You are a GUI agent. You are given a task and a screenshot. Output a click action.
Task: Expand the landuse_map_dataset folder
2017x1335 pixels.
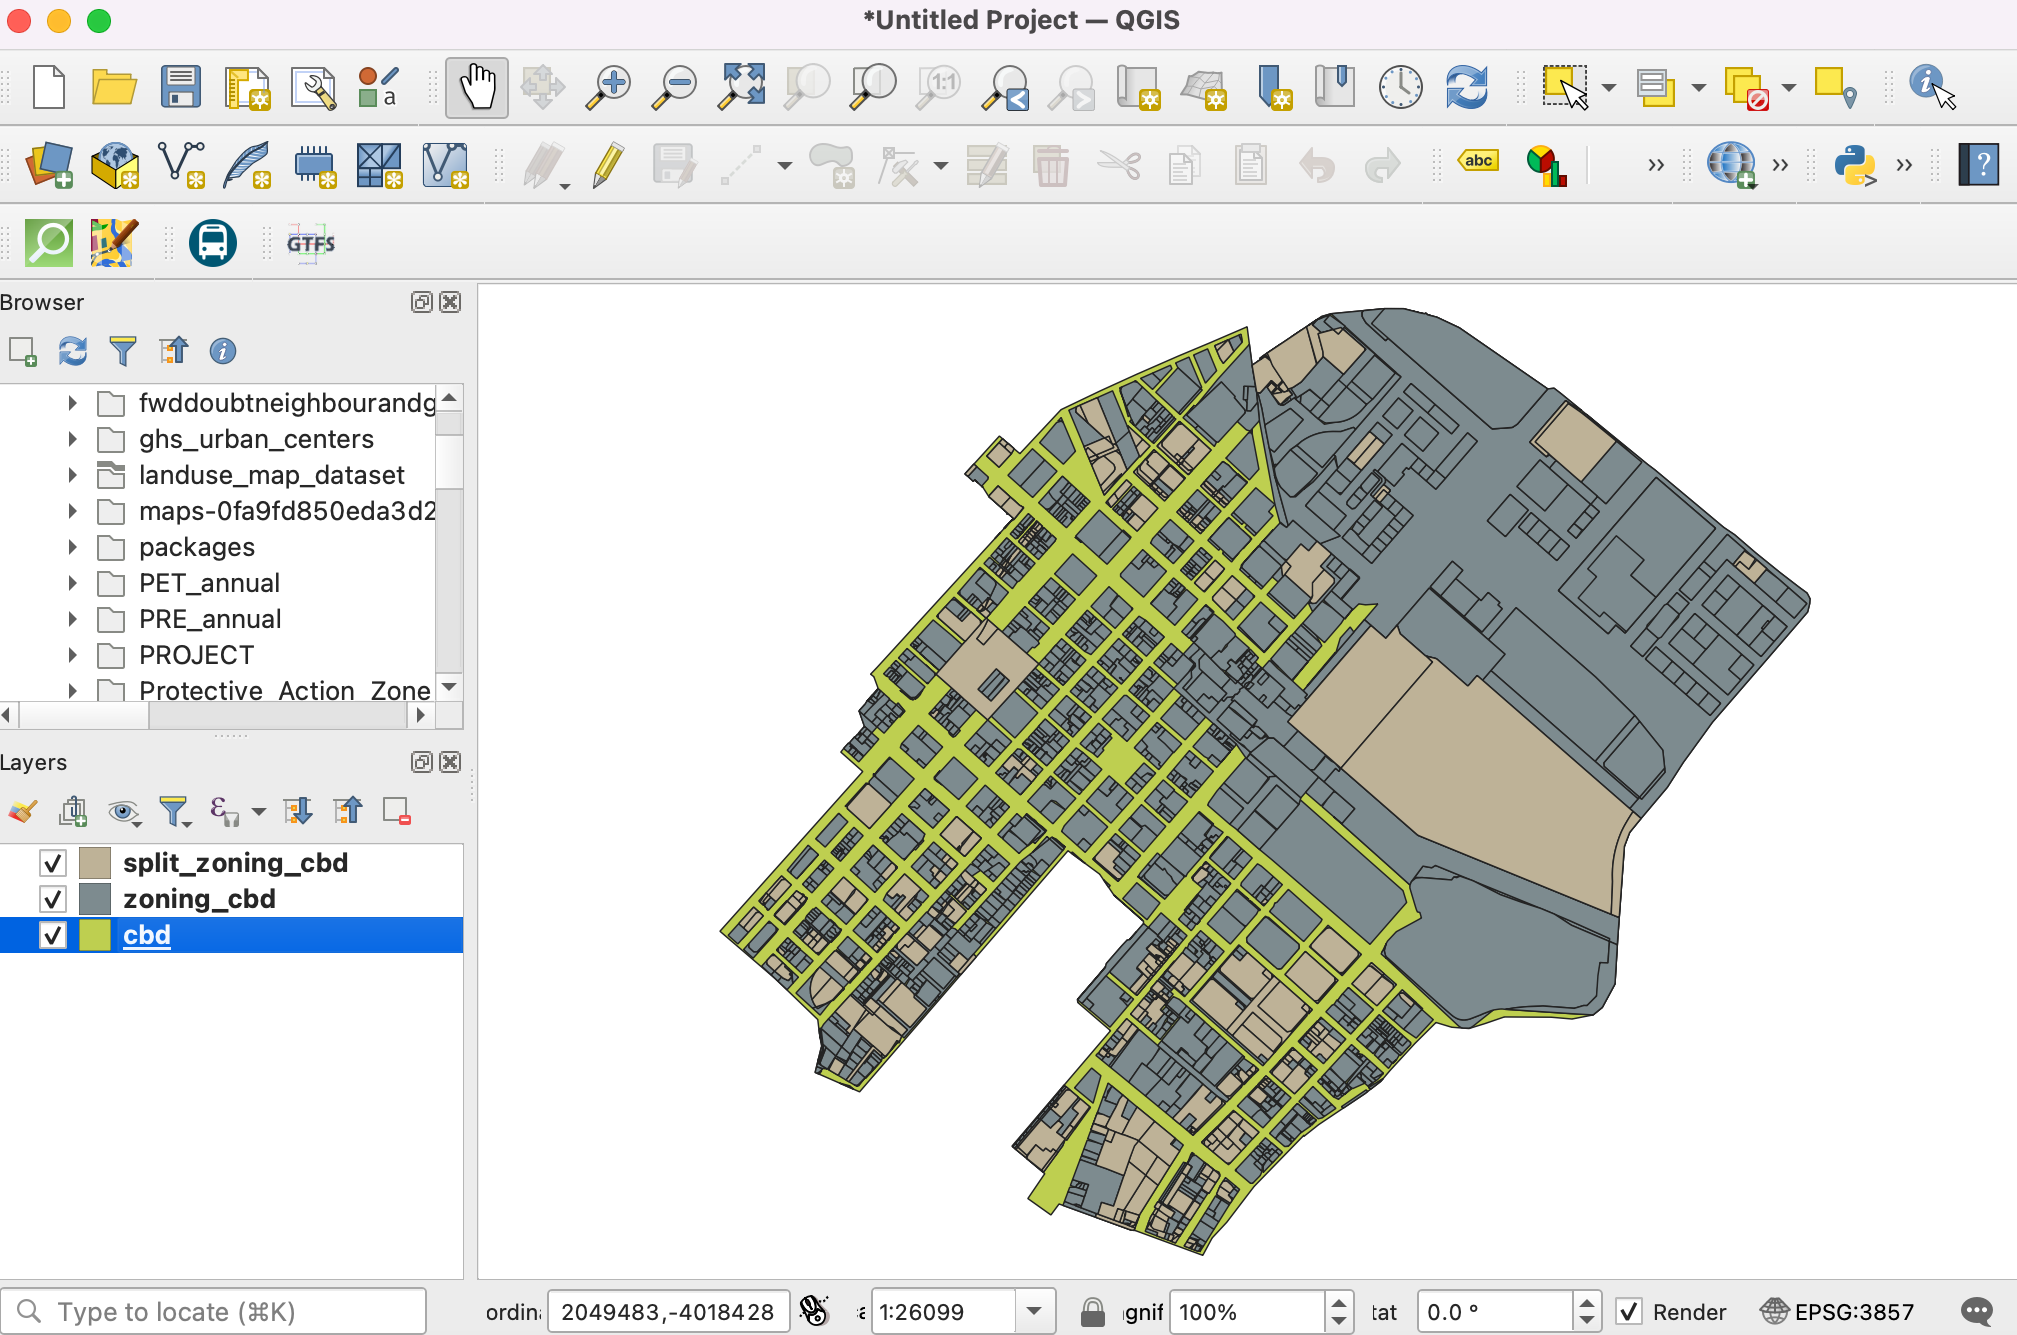tap(72, 475)
